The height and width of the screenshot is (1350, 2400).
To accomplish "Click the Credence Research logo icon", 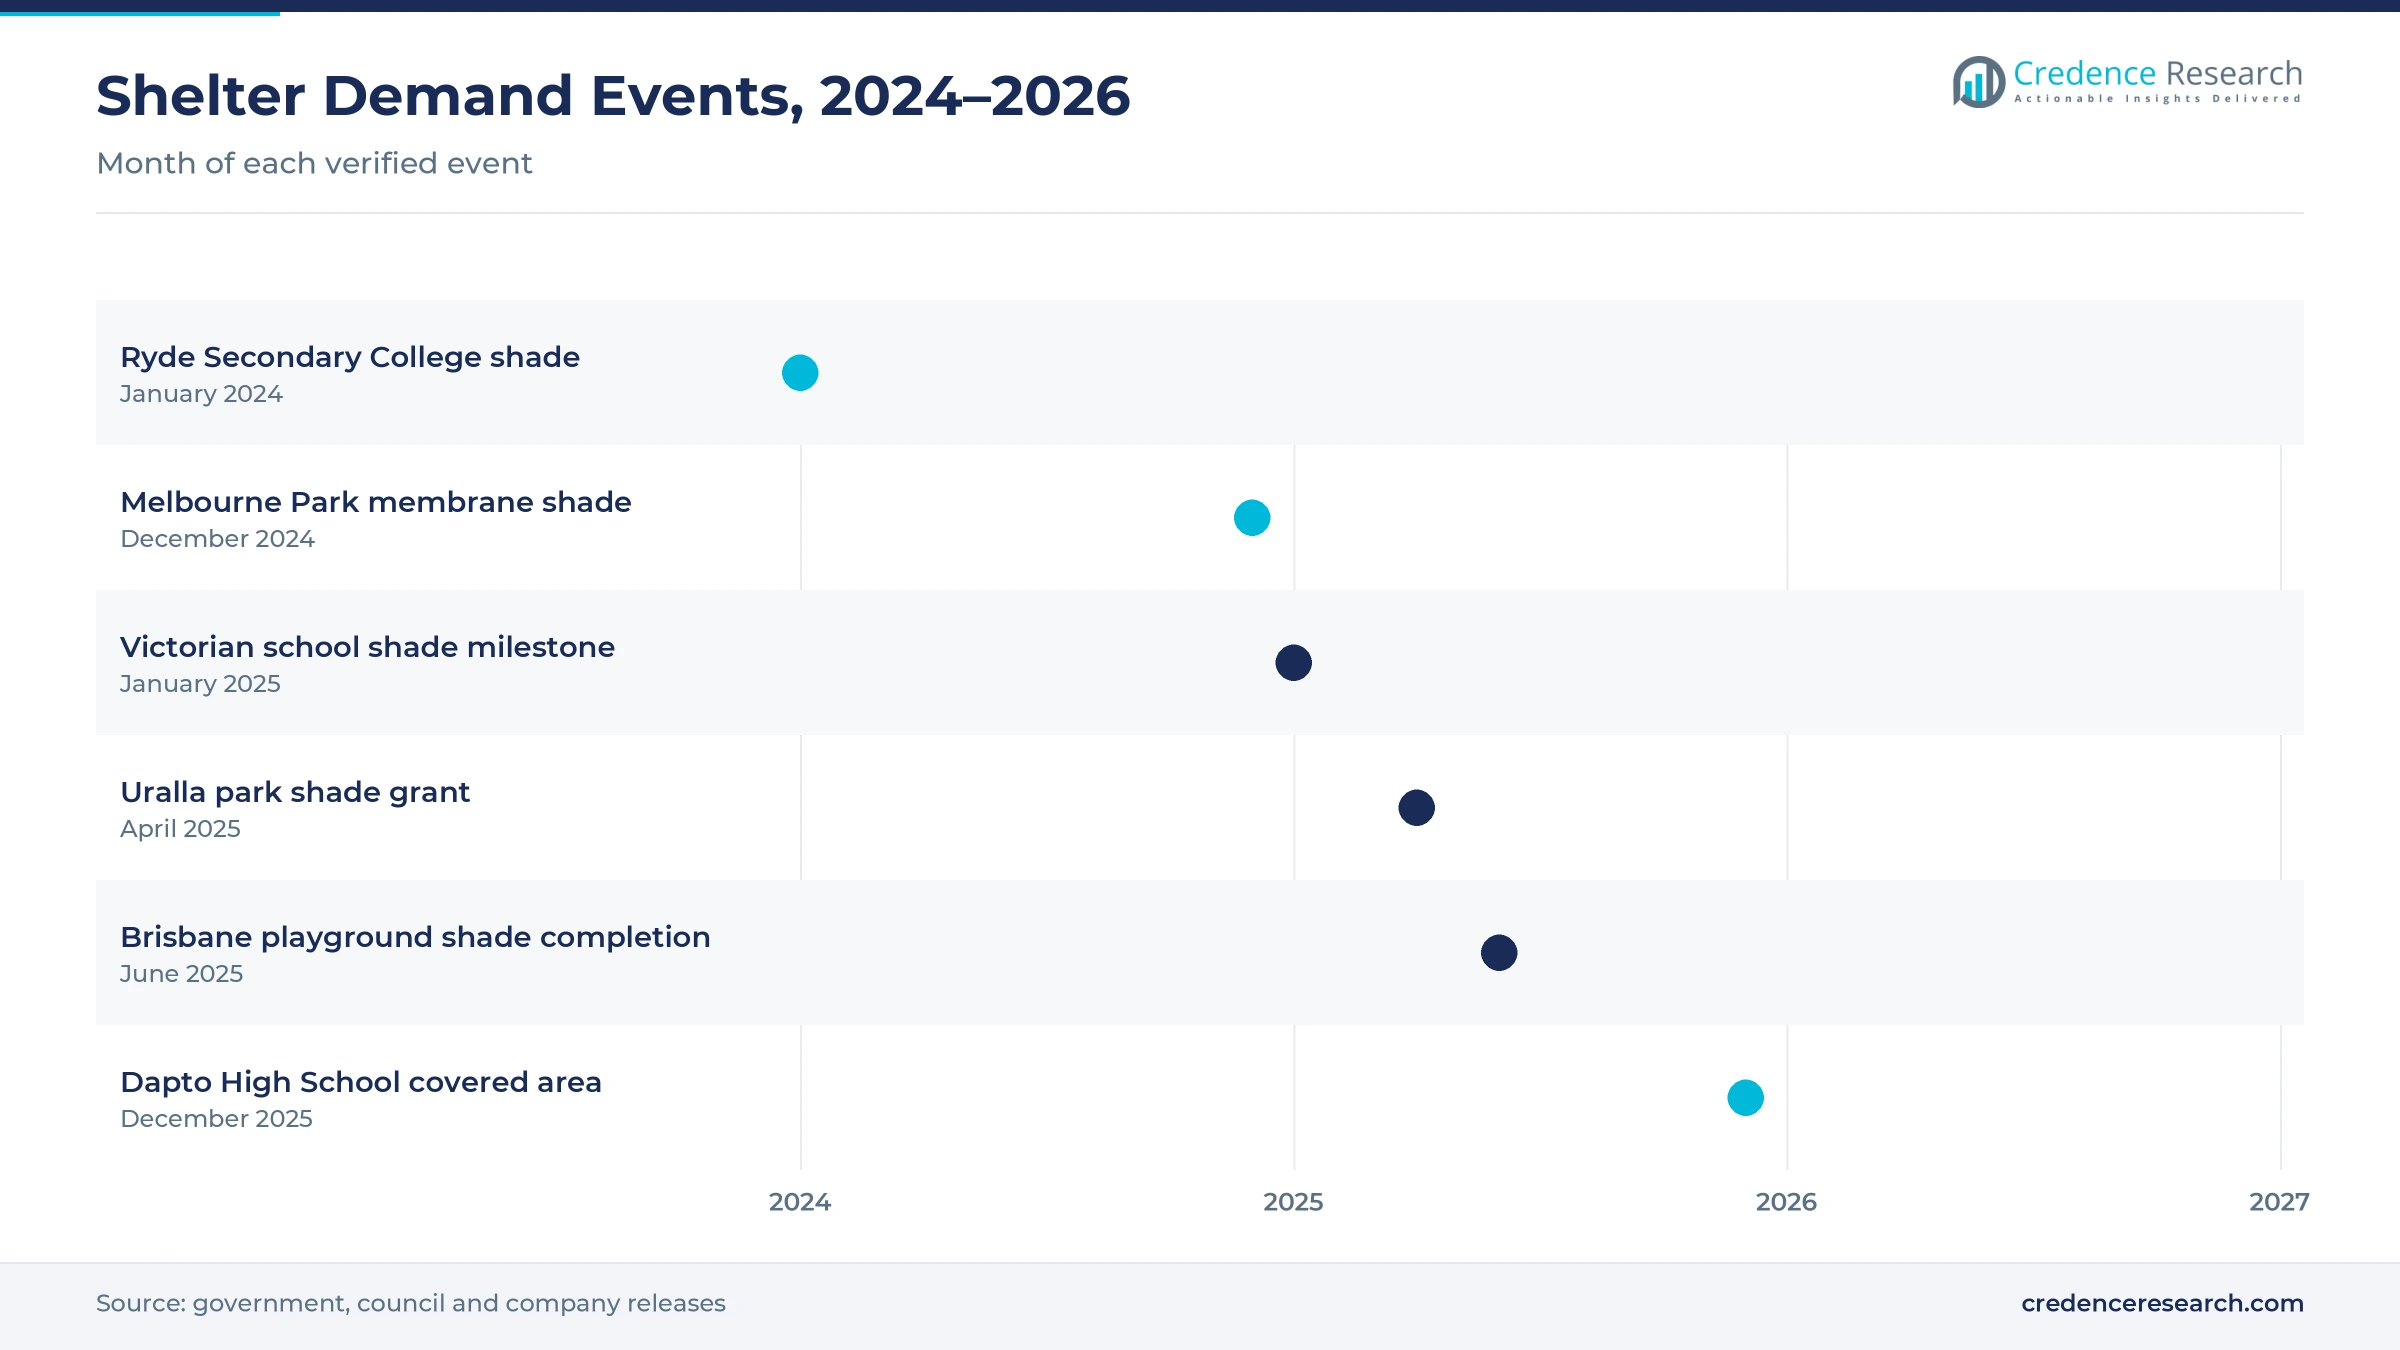I will pyautogui.click(x=1979, y=82).
